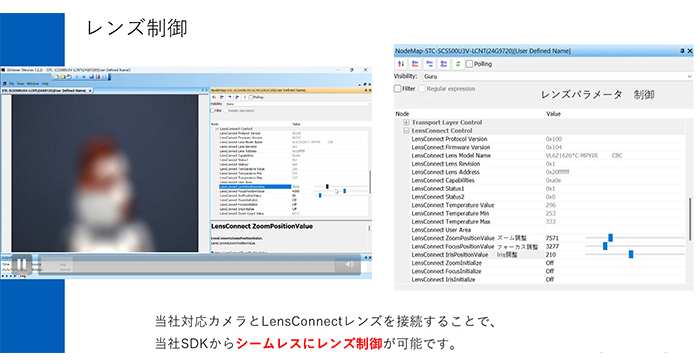Click IrisPositionValue value 210
Image resolution: width=700 pixels, height=364 pixels.
tap(551, 255)
